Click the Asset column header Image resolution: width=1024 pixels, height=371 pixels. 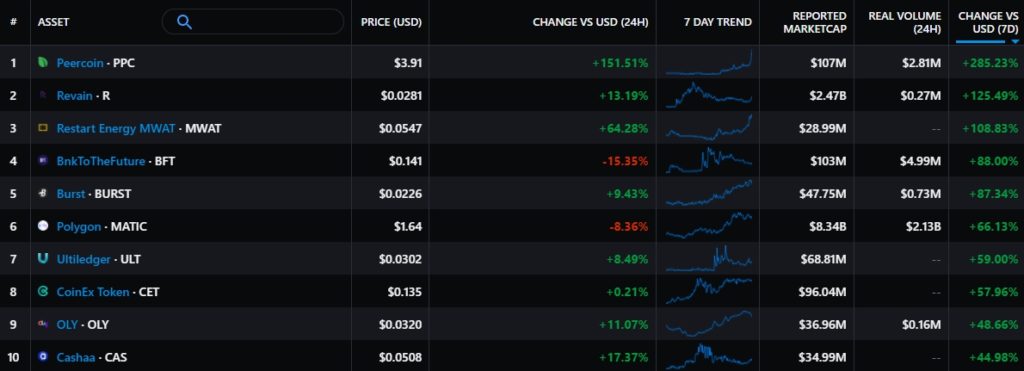pyautogui.click(x=54, y=22)
